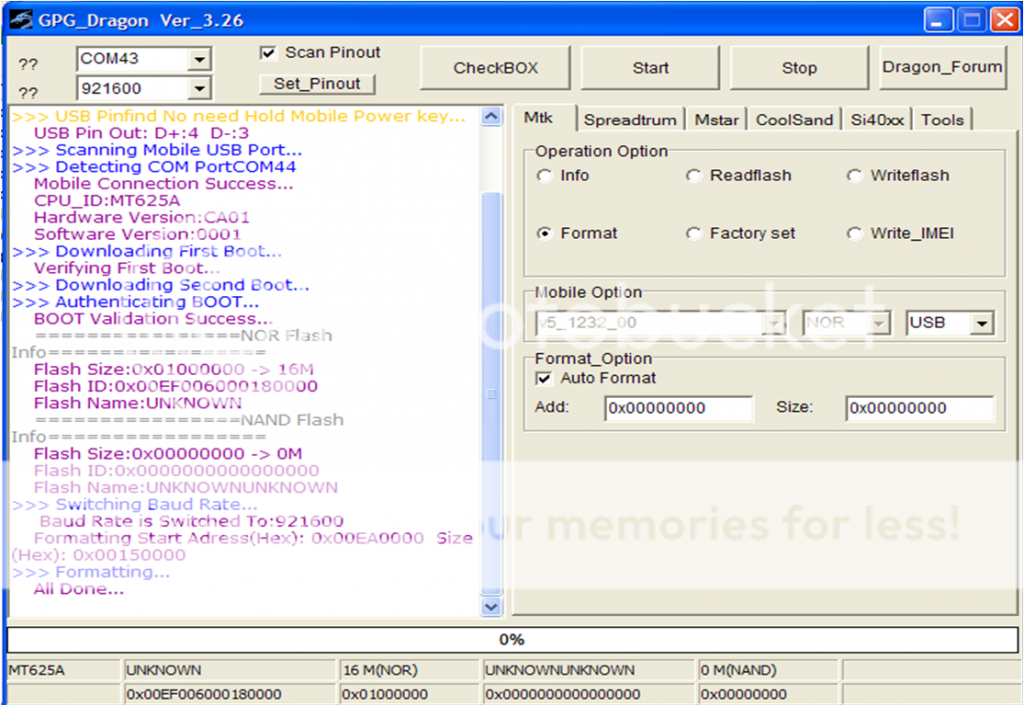Screen dimensions: 1024x705
Task: Click the GPG_Dragon app icon in title bar
Action: coord(19,20)
